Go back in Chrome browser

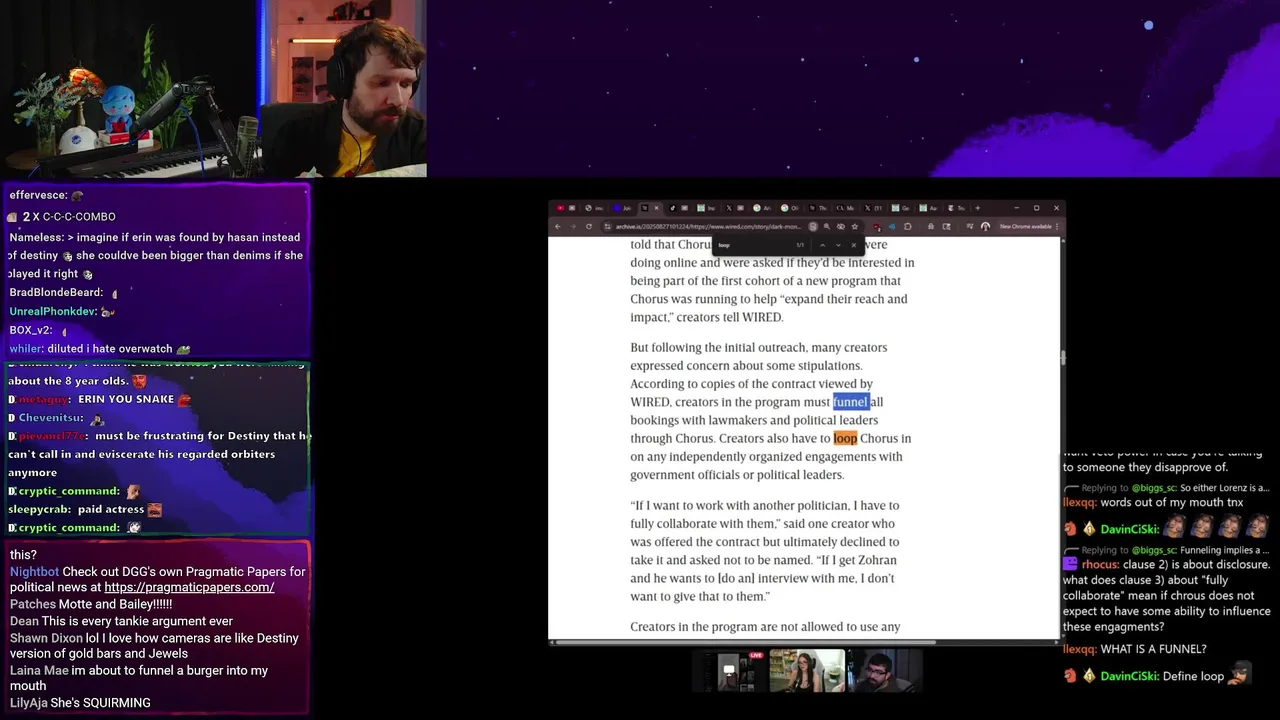558,226
